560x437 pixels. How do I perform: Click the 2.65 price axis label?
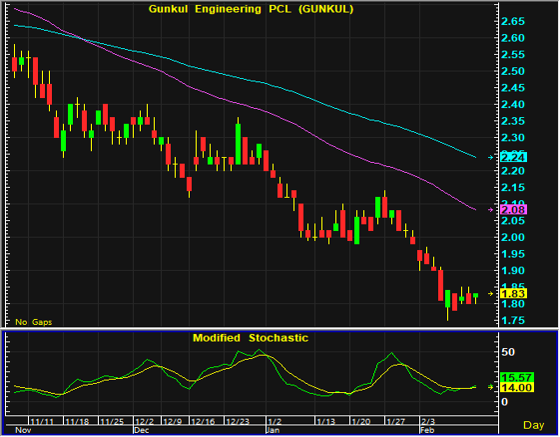point(513,21)
